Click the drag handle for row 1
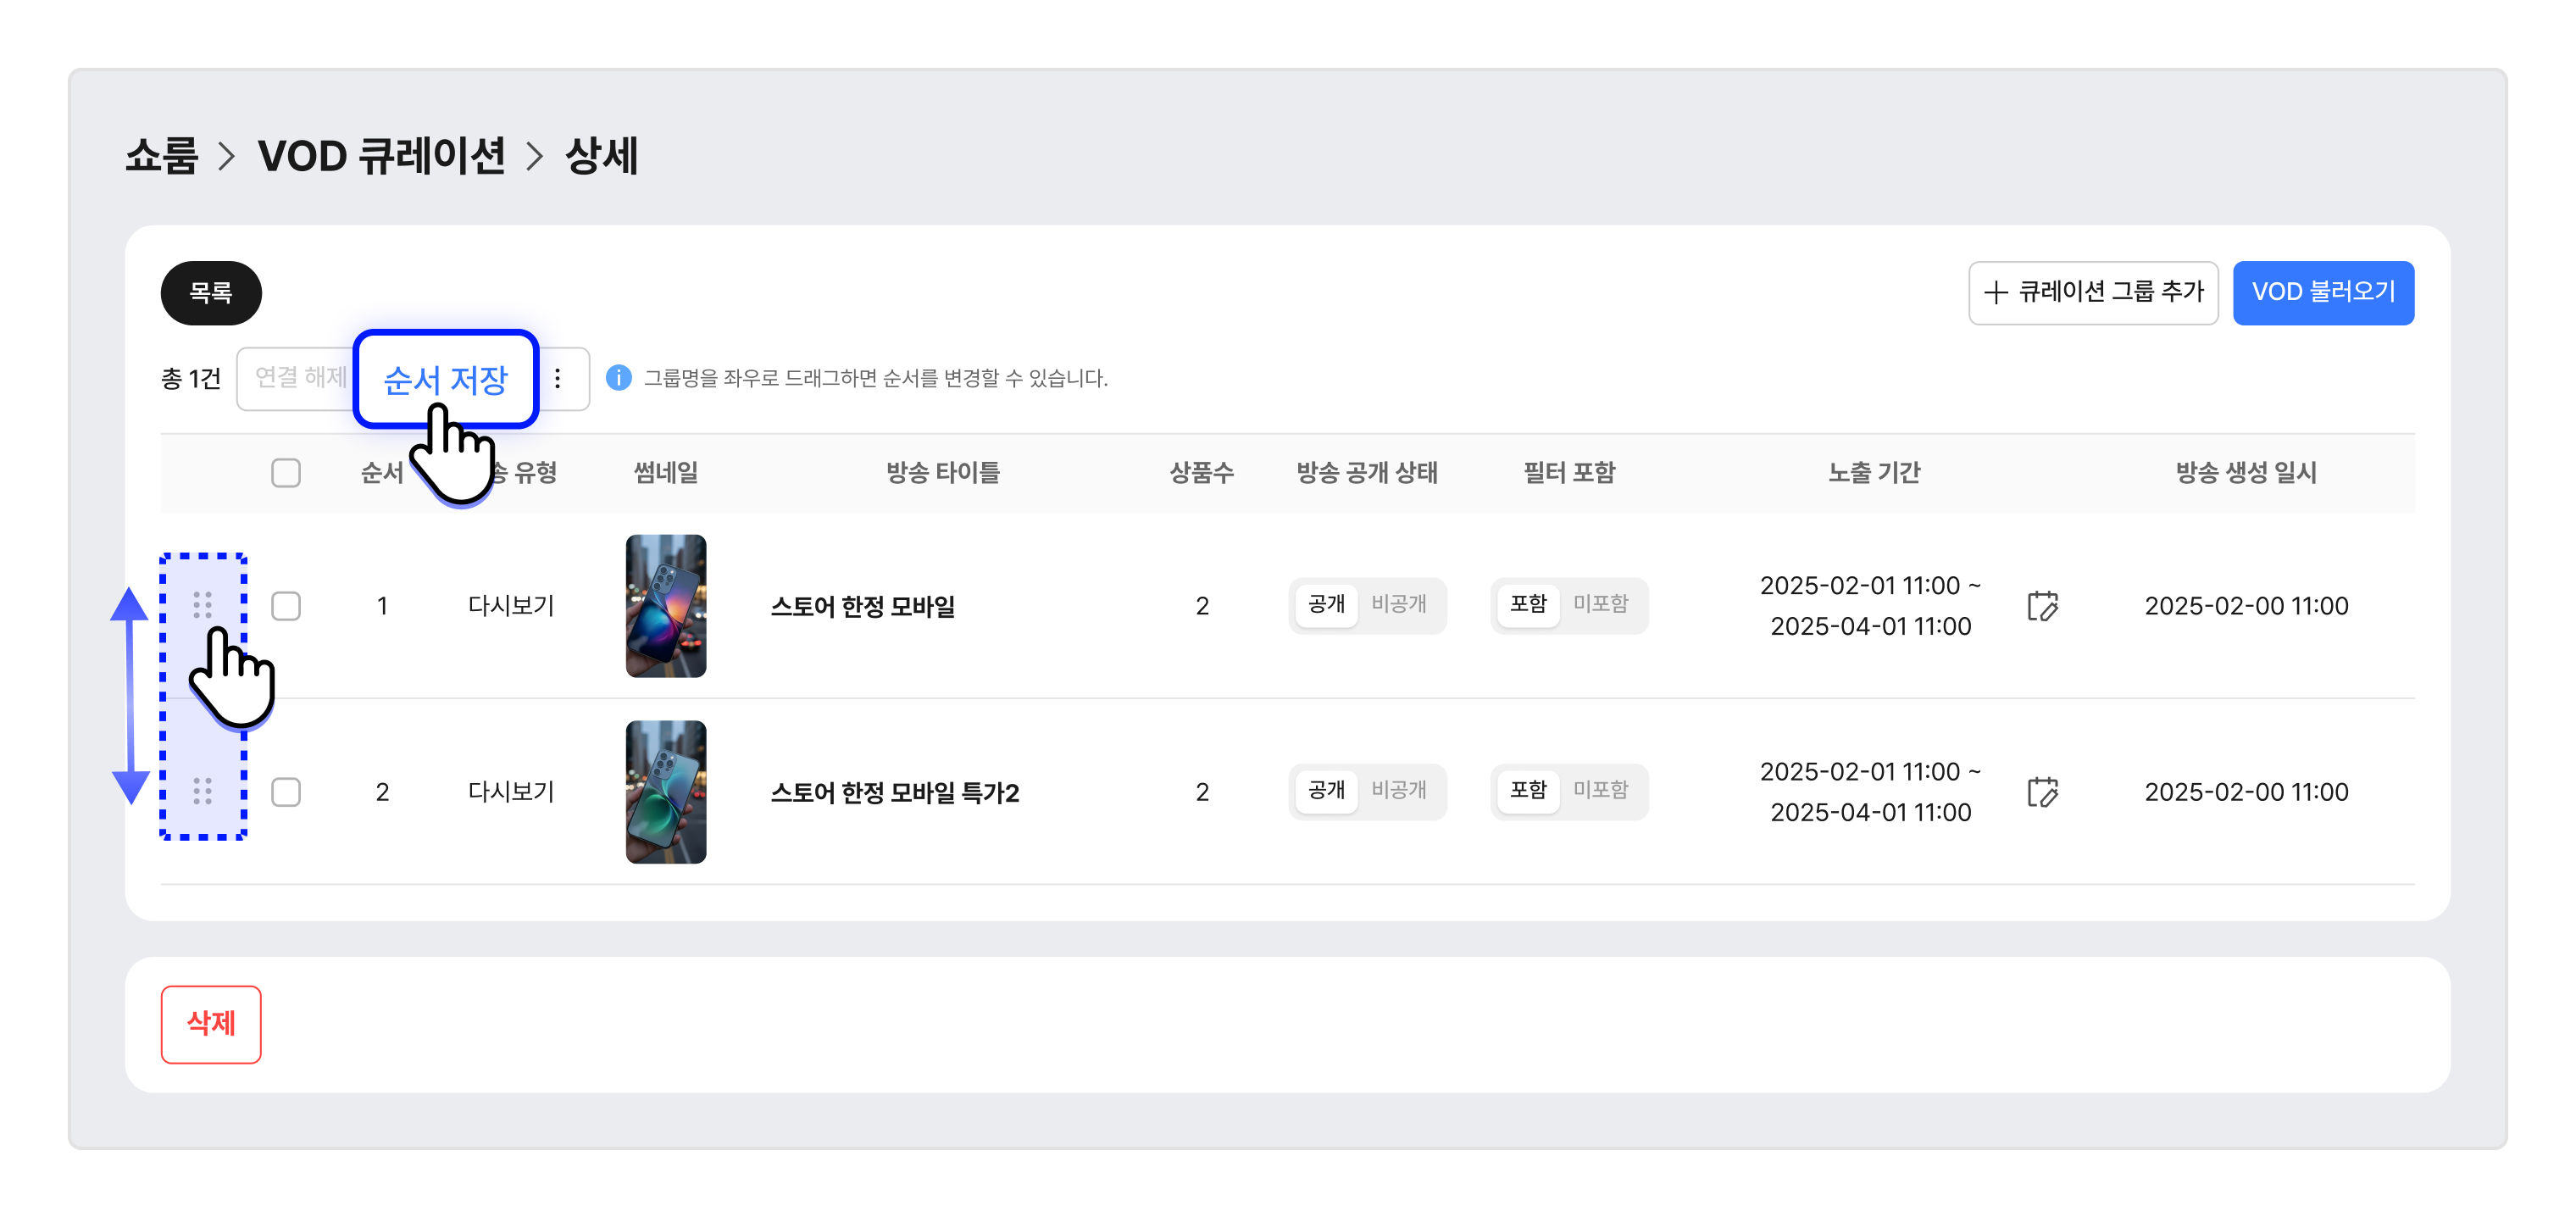 pyautogui.click(x=202, y=605)
